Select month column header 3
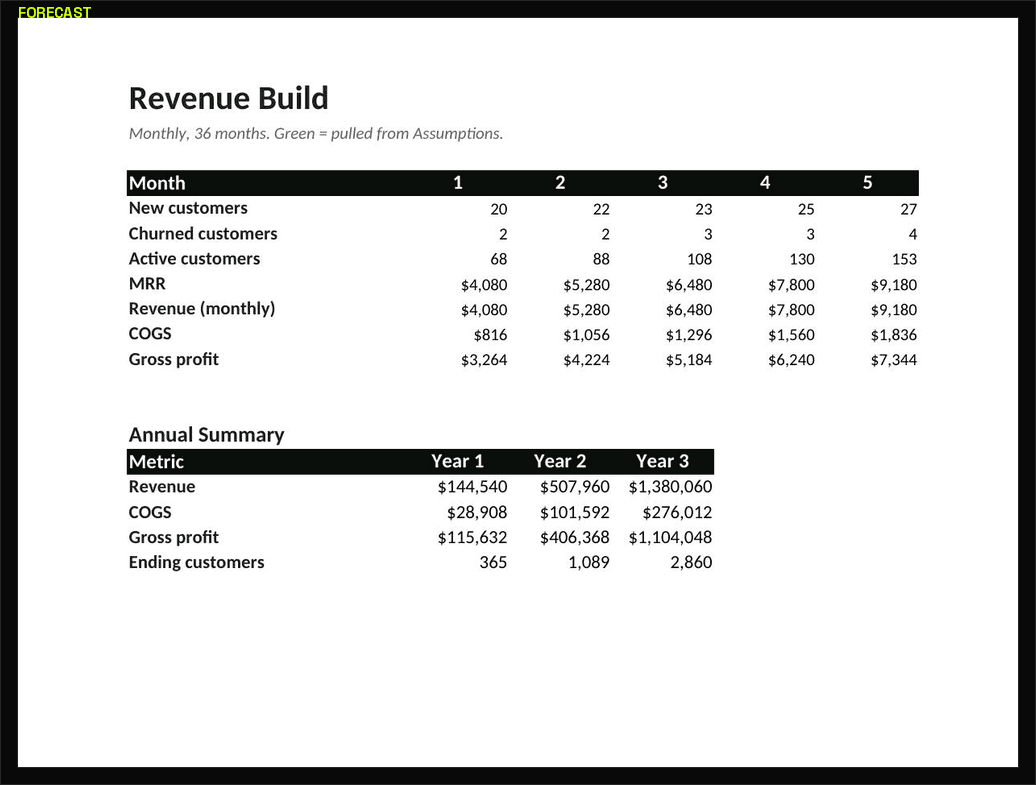Image resolution: width=1036 pixels, height=785 pixels. click(663, 183)
